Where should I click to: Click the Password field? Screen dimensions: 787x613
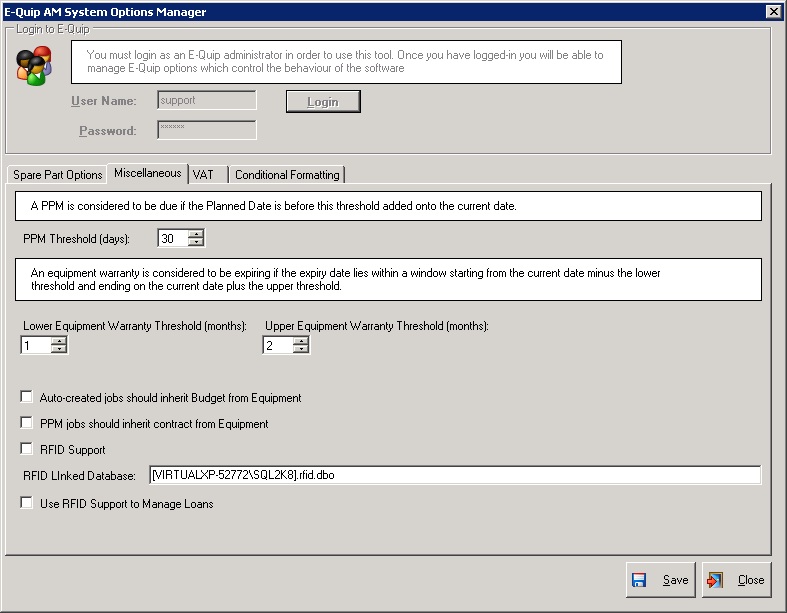point(207,130)
